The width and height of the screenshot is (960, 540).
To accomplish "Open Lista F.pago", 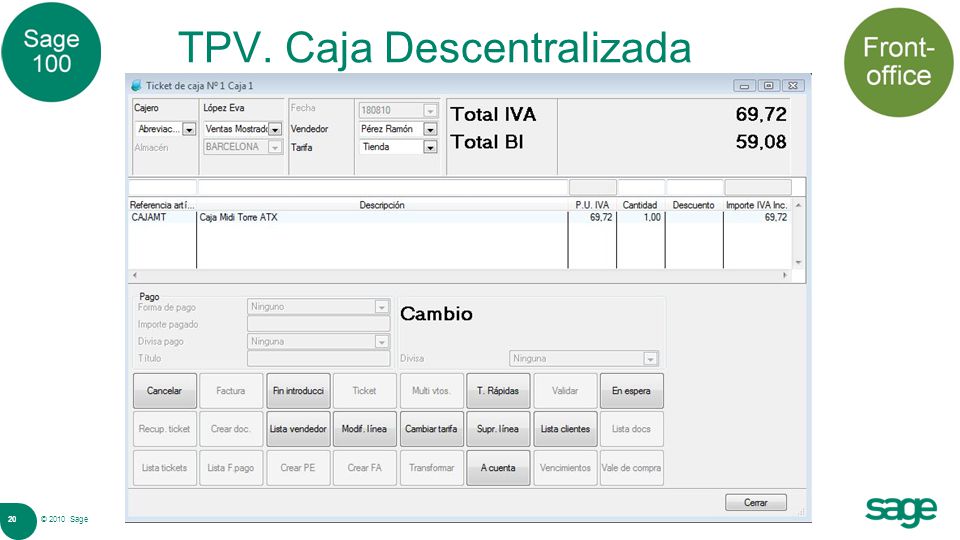I will [231, 468].
